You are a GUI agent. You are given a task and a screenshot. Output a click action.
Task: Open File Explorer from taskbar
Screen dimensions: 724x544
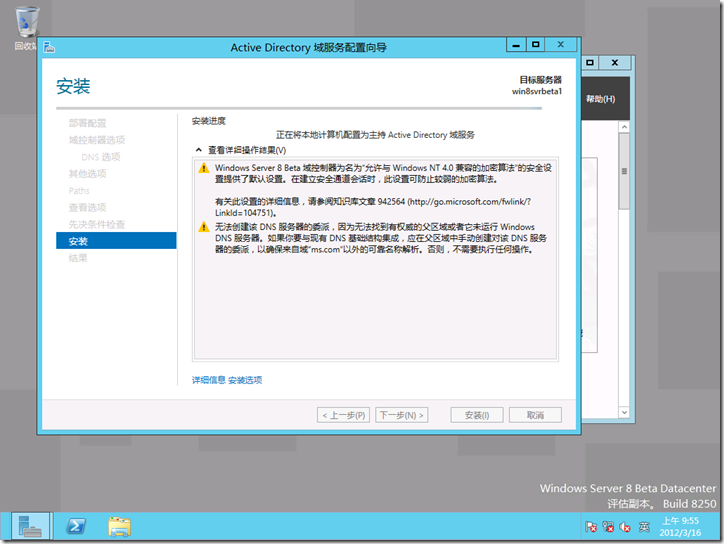120,526
